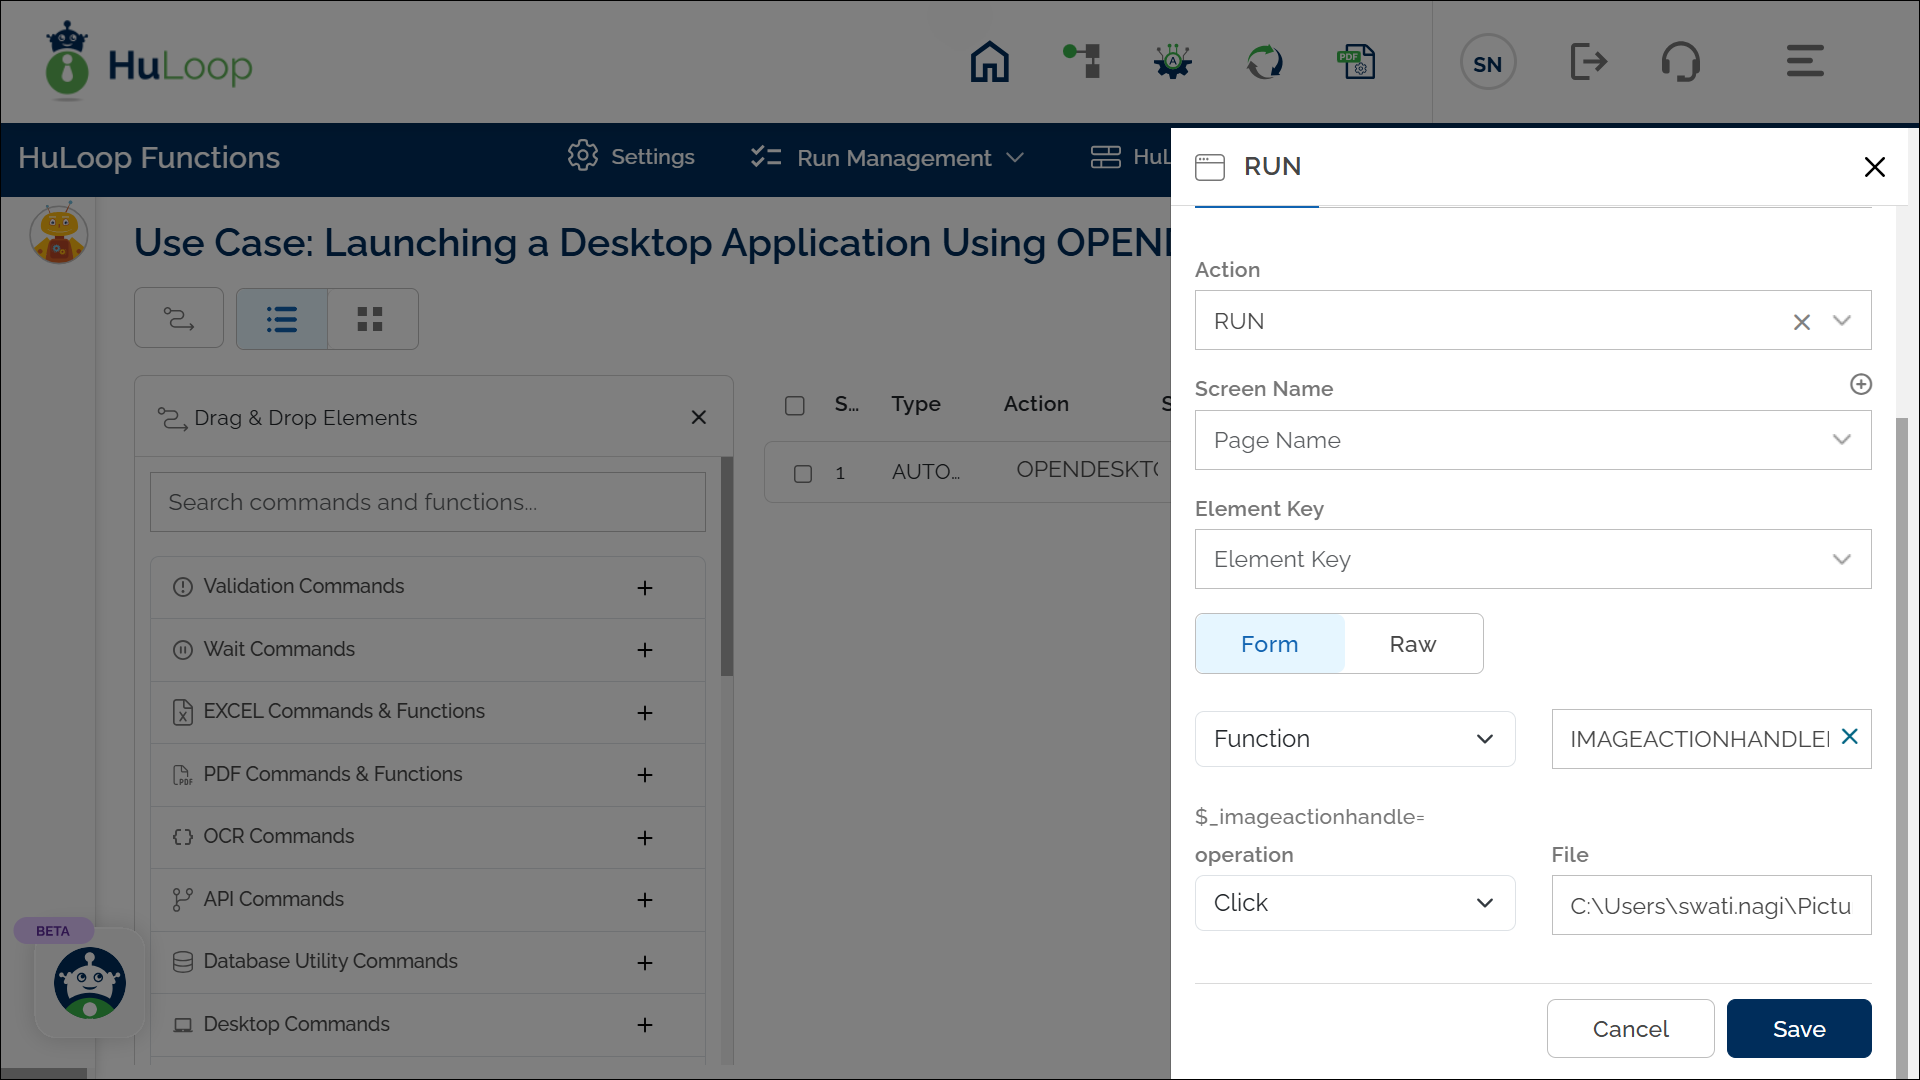
Task: Switch to grid view icon
Action: (x=370, y=319)
